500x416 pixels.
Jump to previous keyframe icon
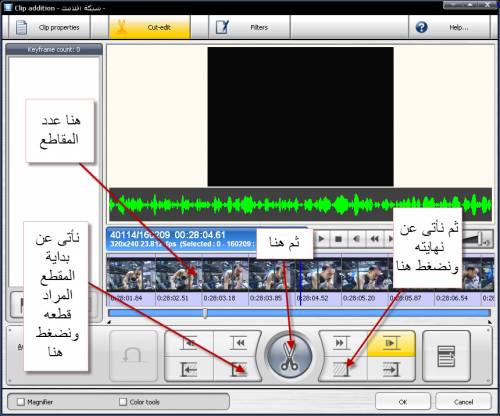point(239,343)
